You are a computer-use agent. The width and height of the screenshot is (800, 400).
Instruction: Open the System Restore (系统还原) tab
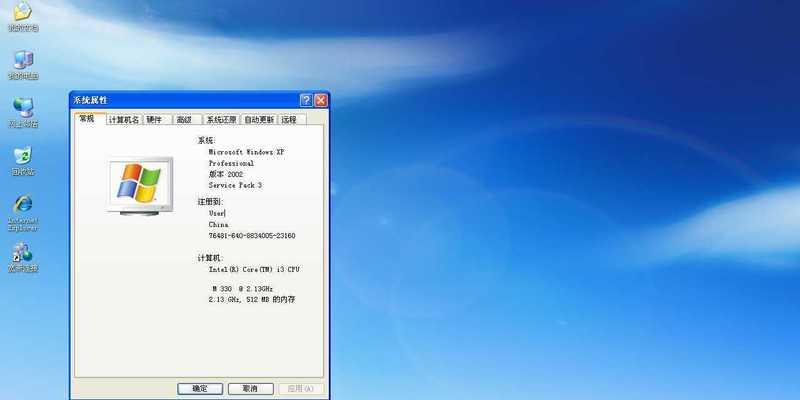pos(221,120)
